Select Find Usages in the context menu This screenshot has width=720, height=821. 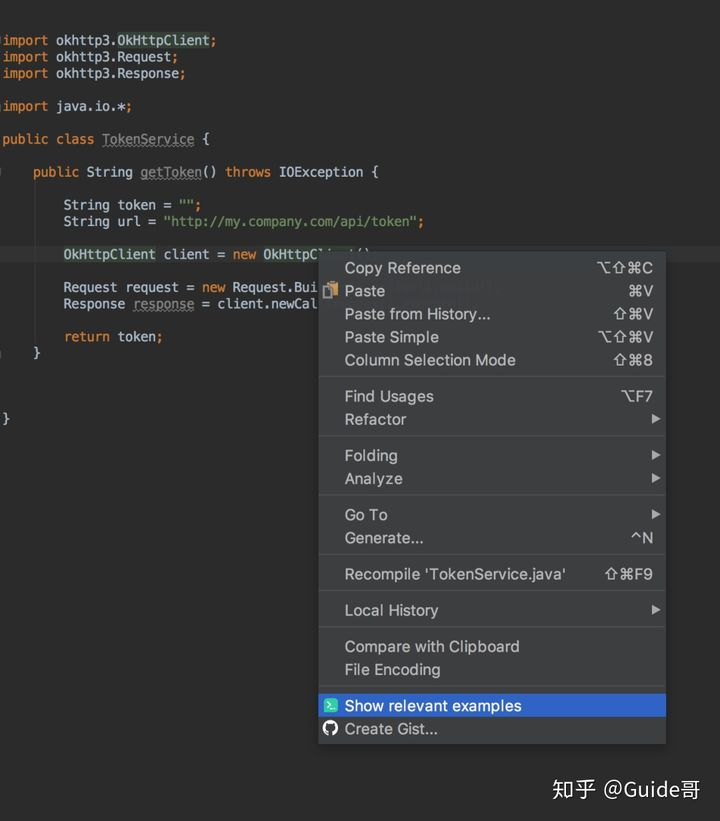click(x=389, y=396)
